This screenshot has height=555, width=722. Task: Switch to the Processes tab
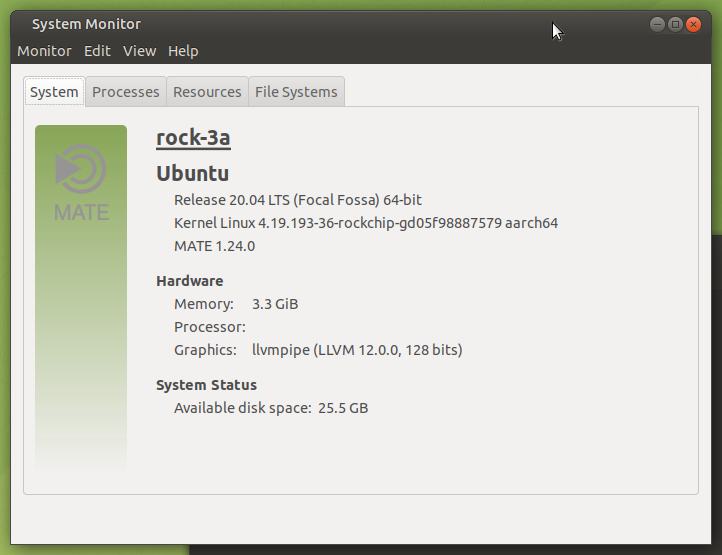(x=126, y=92)
